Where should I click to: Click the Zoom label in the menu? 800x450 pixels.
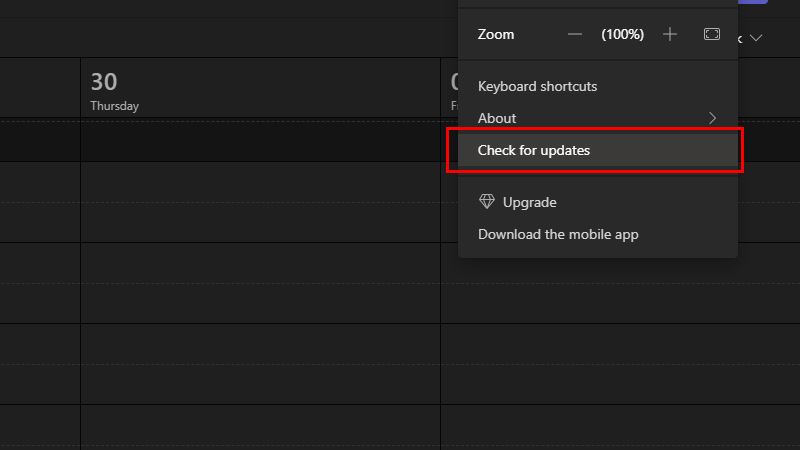[x=496, y=34]
